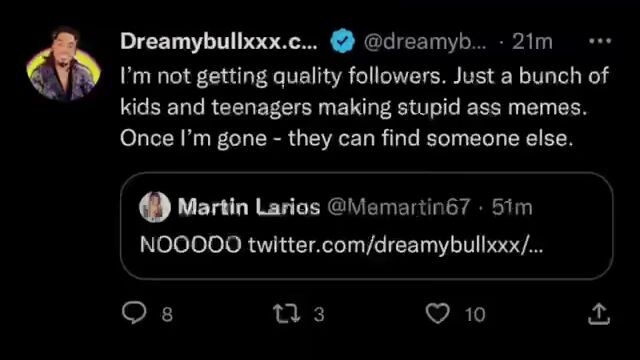Open the tweet text about quality followers
This screenshot has width=640, height=360.
pos(364,107)
